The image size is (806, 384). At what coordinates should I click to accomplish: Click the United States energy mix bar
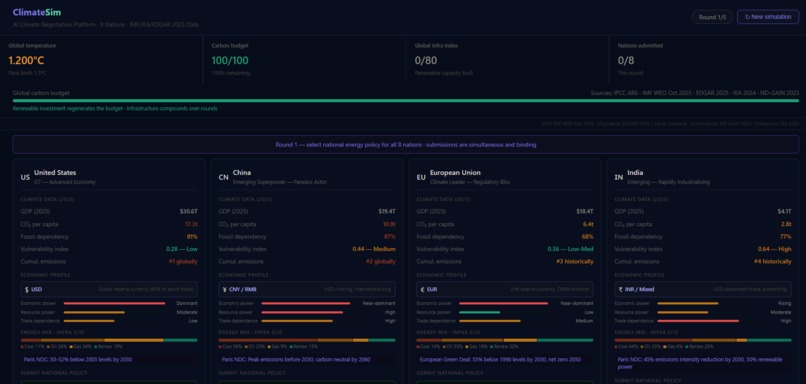(x=109, y=340)
